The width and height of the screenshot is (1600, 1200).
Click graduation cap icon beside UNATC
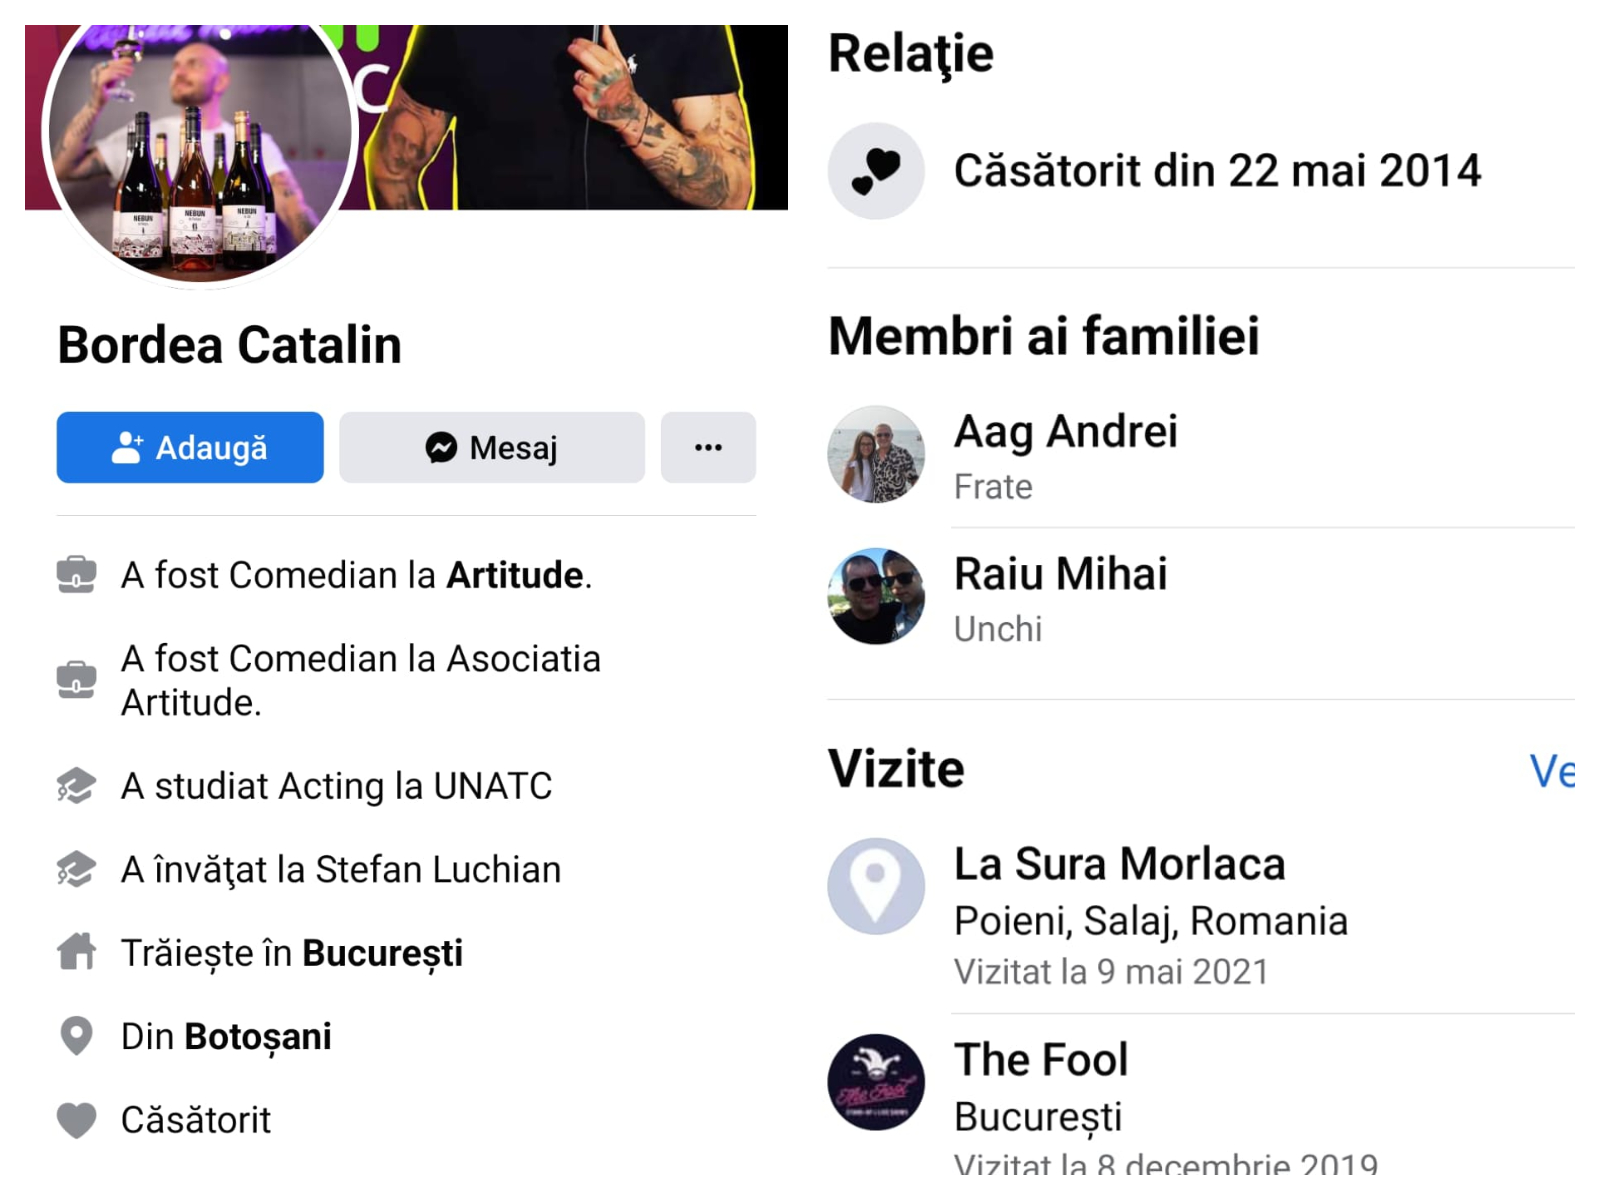76,786
